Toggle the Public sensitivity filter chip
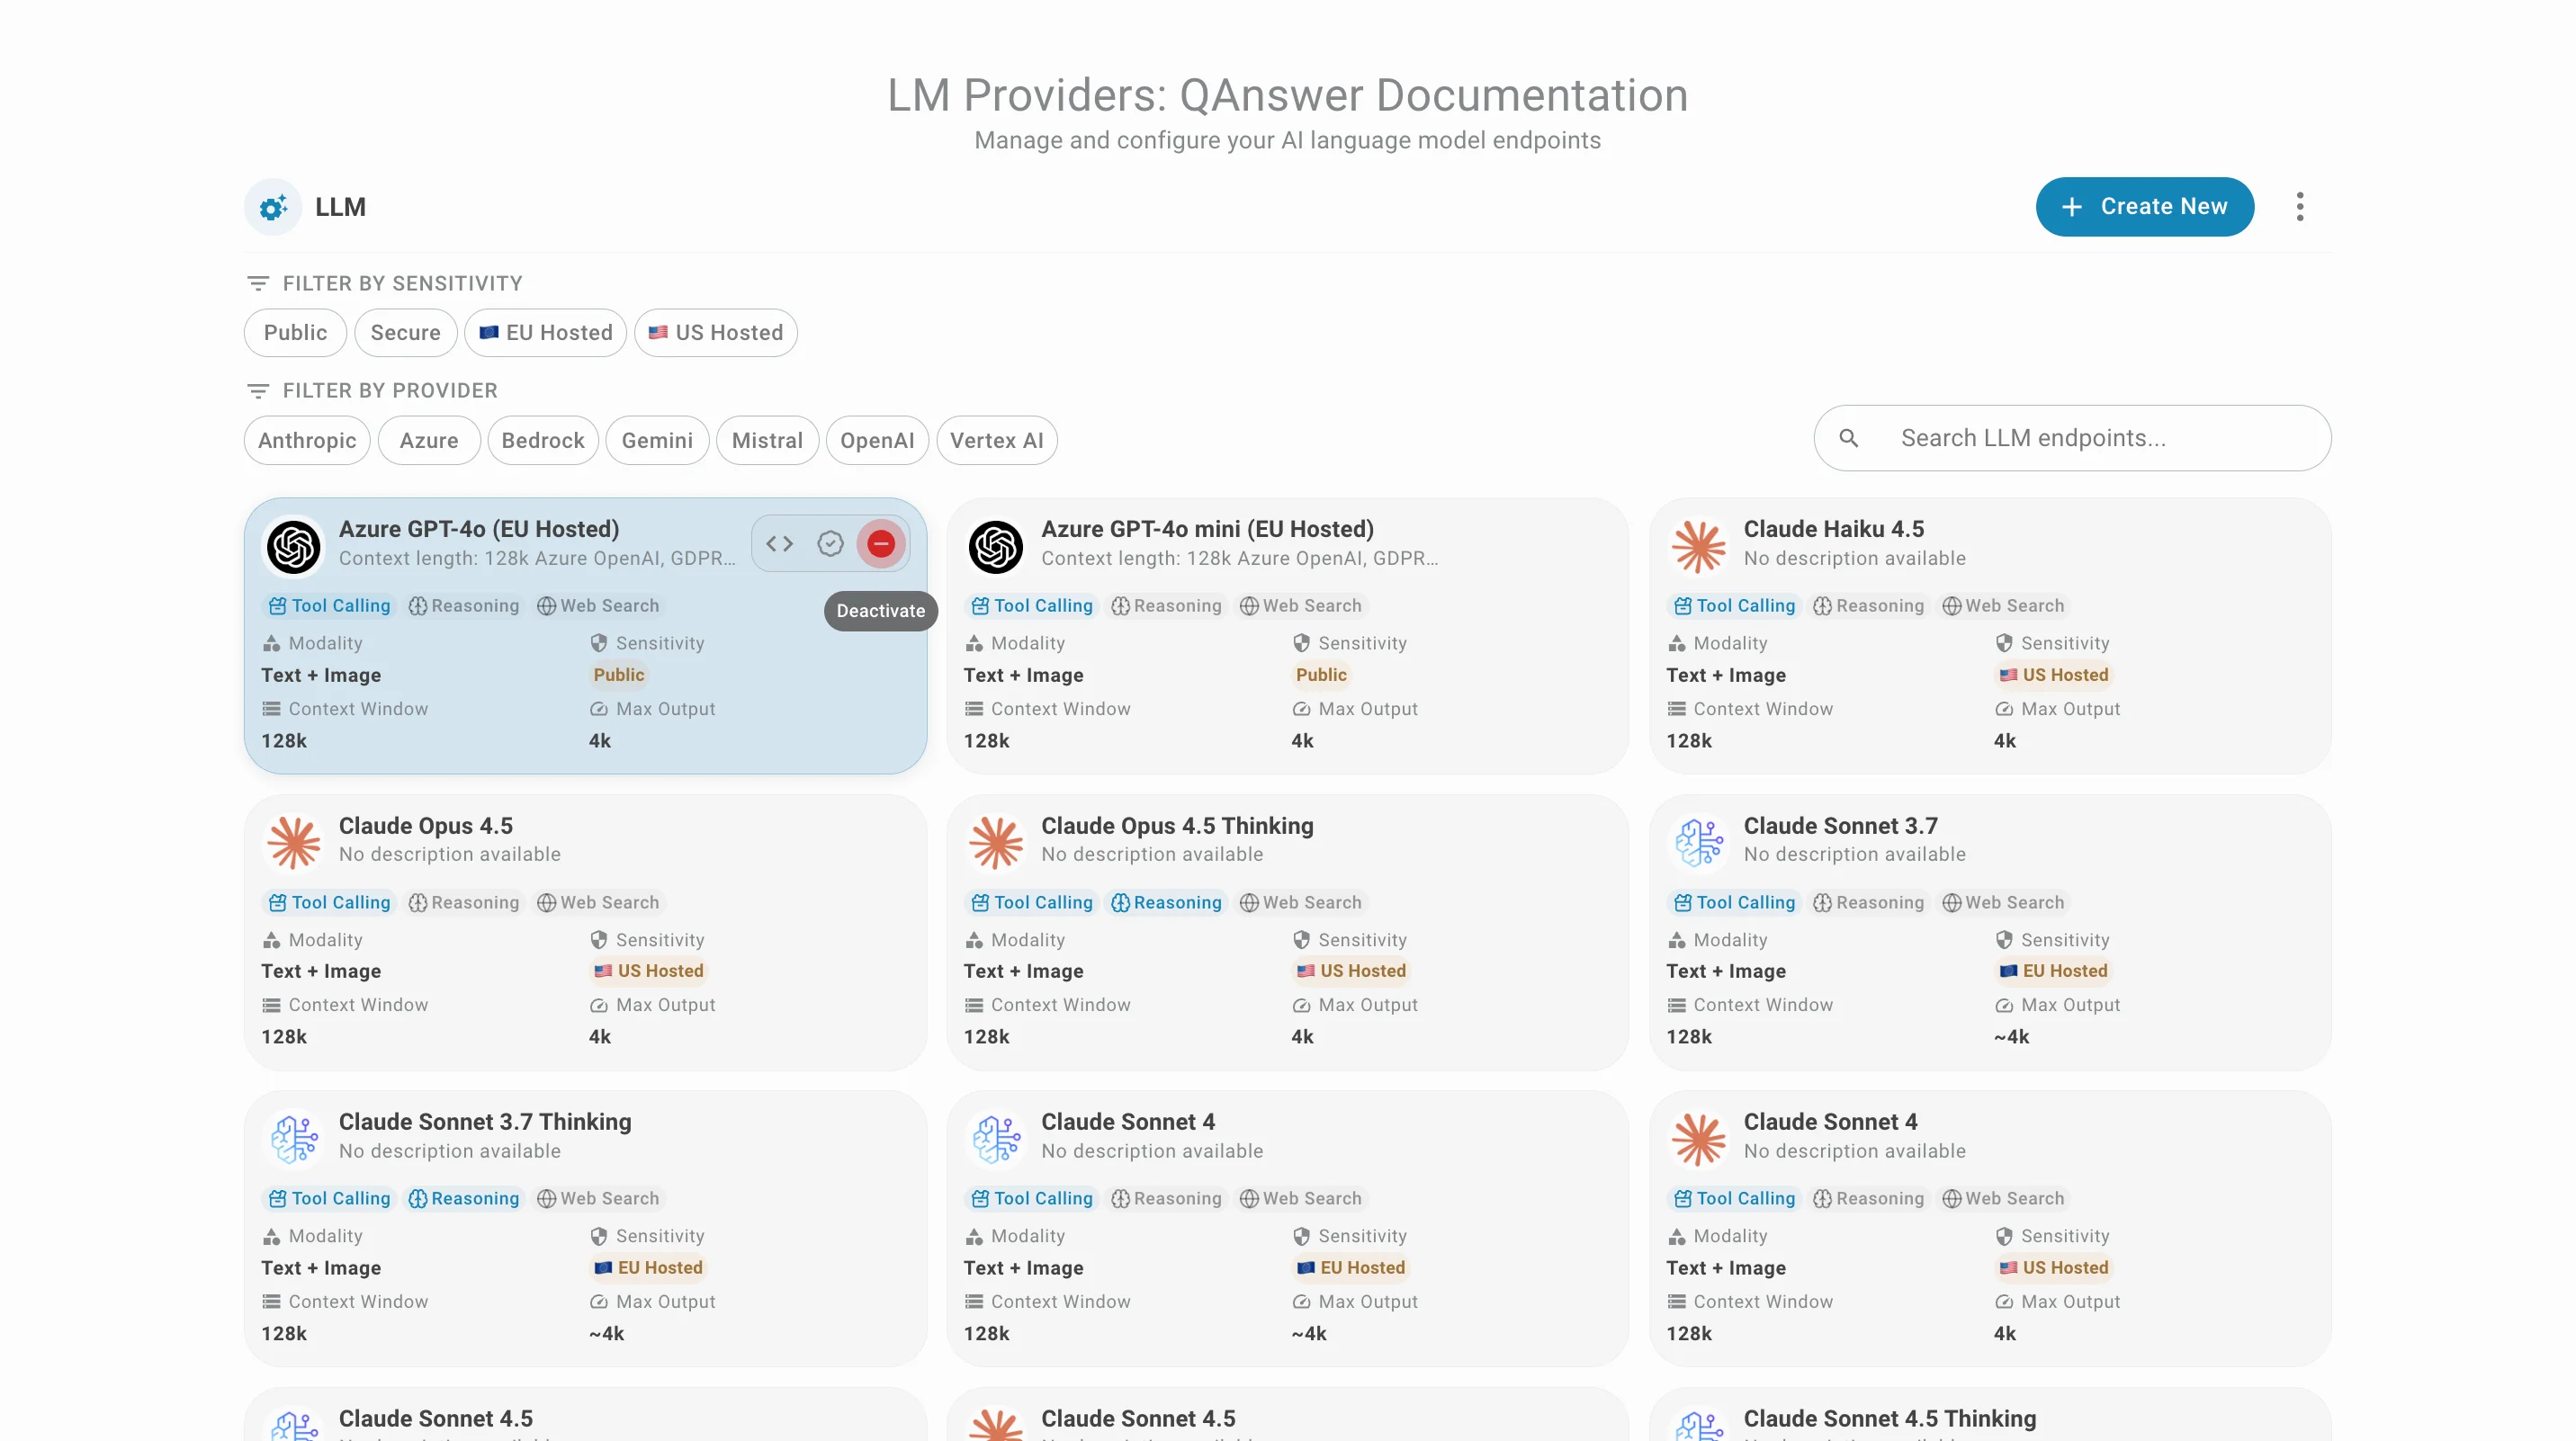This screenshot has height=1441, width=2576. [x=295, y=333]
